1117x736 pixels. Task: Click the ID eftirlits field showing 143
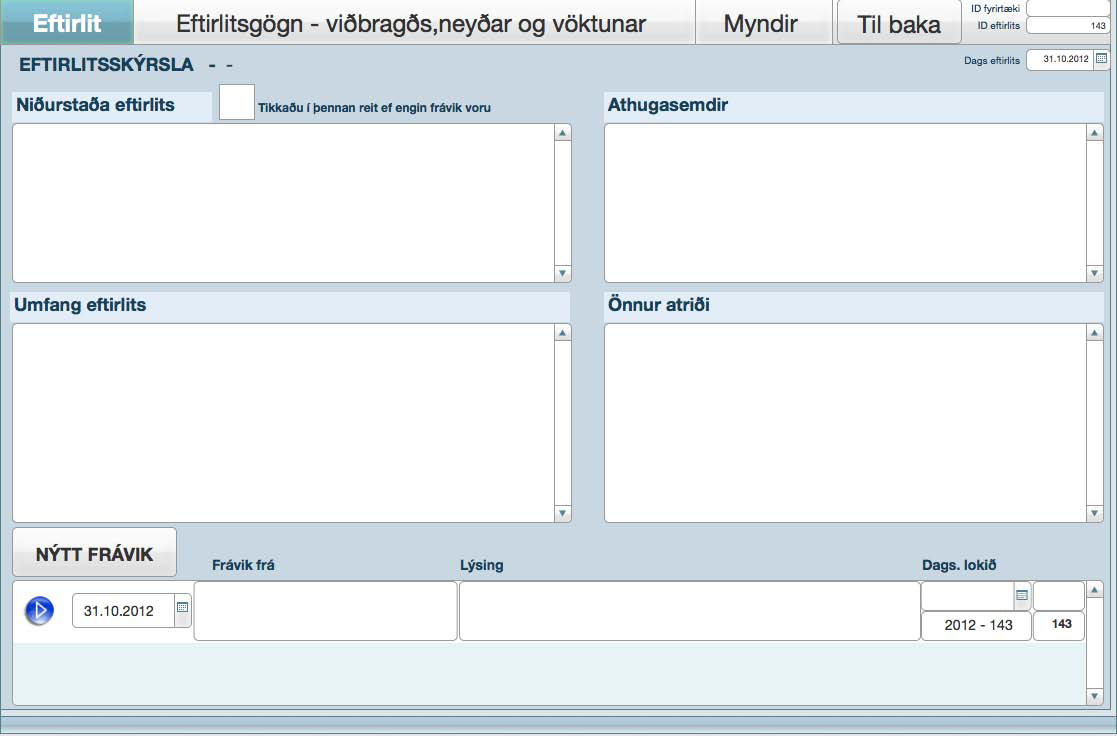click(x=1068, y=26)
